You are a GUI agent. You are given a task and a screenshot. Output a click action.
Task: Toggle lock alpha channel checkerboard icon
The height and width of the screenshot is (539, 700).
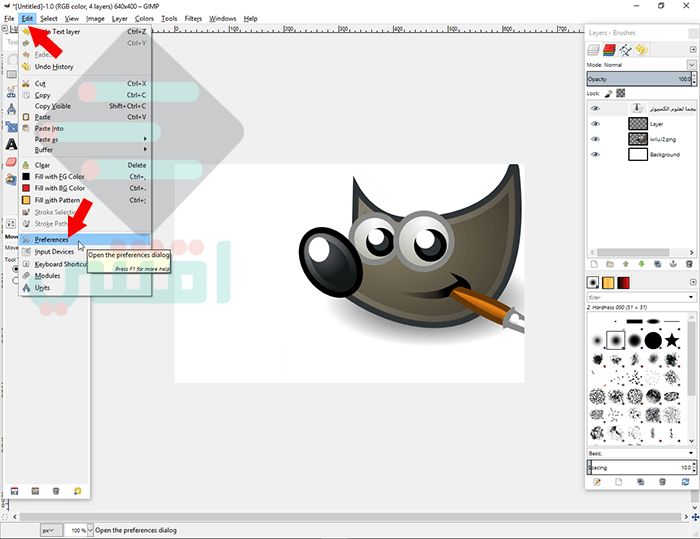(621, 93)
